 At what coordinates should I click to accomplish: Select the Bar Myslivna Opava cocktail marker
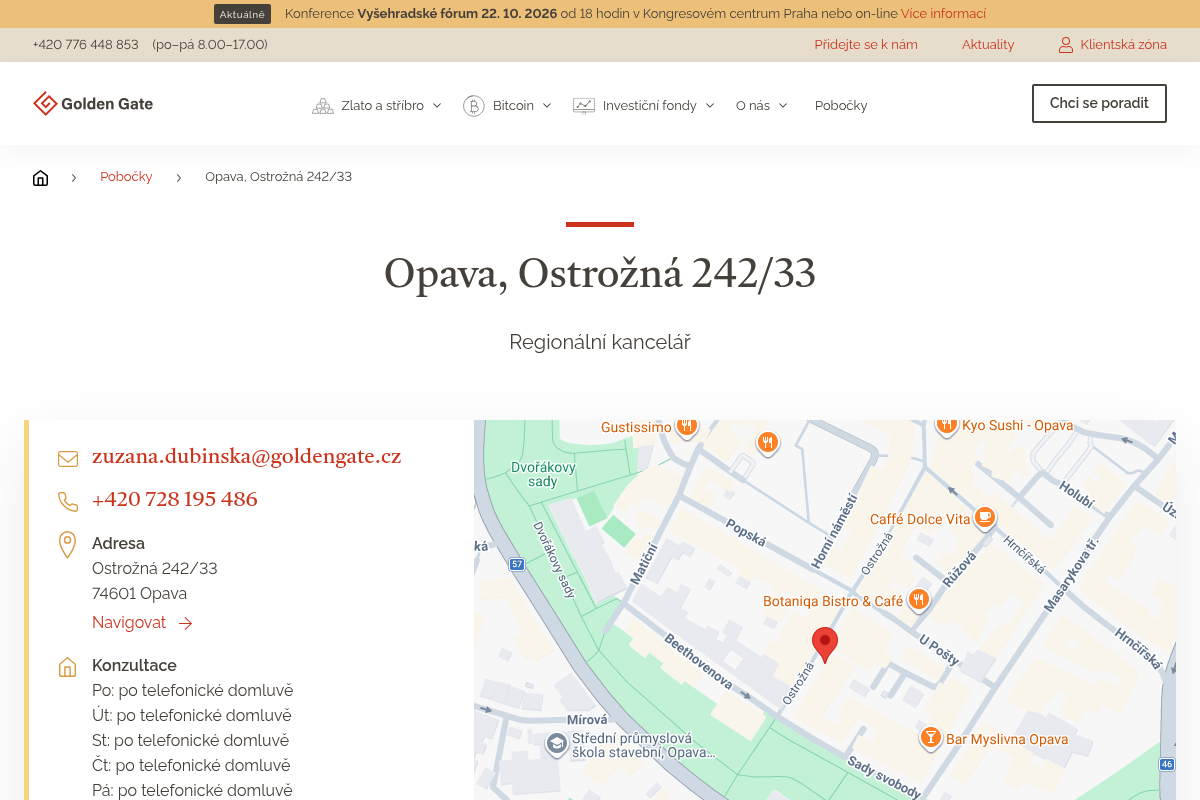tap(931, 738)
